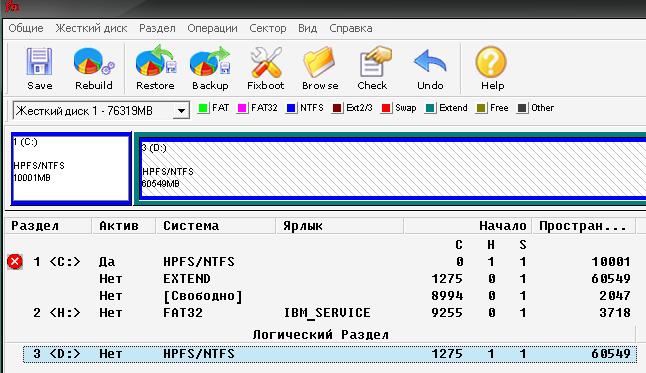Select the 3 <D:> logical partition row
646x373 pixels.
click(x=330, y=354)
